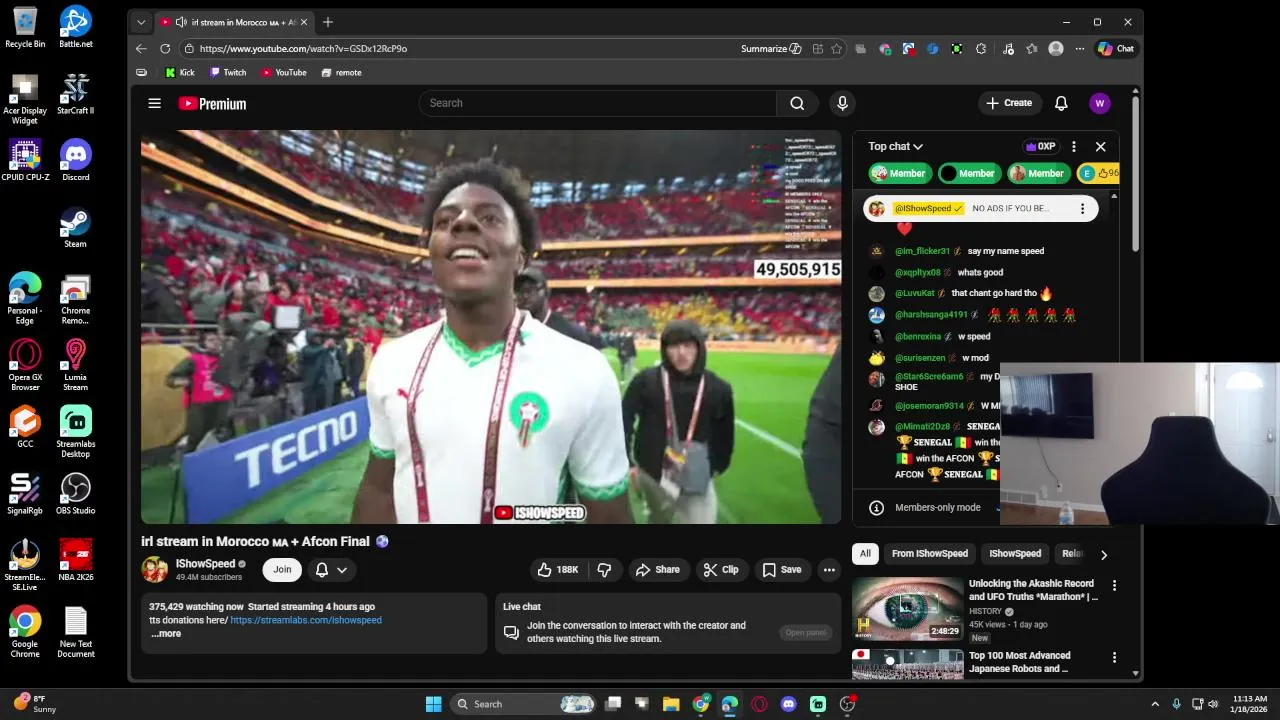Share the IShowSpeed stream

[x=657, y=570]
